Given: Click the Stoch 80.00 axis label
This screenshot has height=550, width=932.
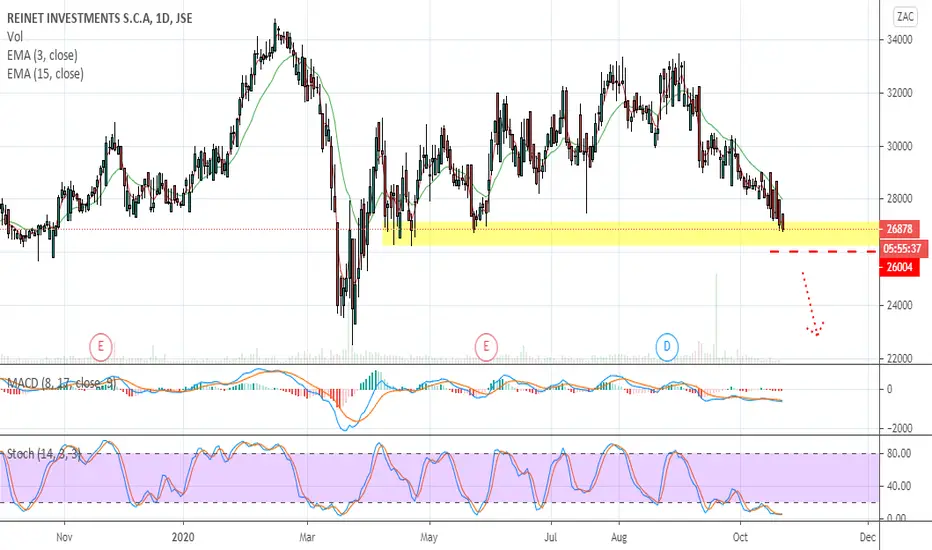Looking at the screenshot, I should [x=899, y=454].
